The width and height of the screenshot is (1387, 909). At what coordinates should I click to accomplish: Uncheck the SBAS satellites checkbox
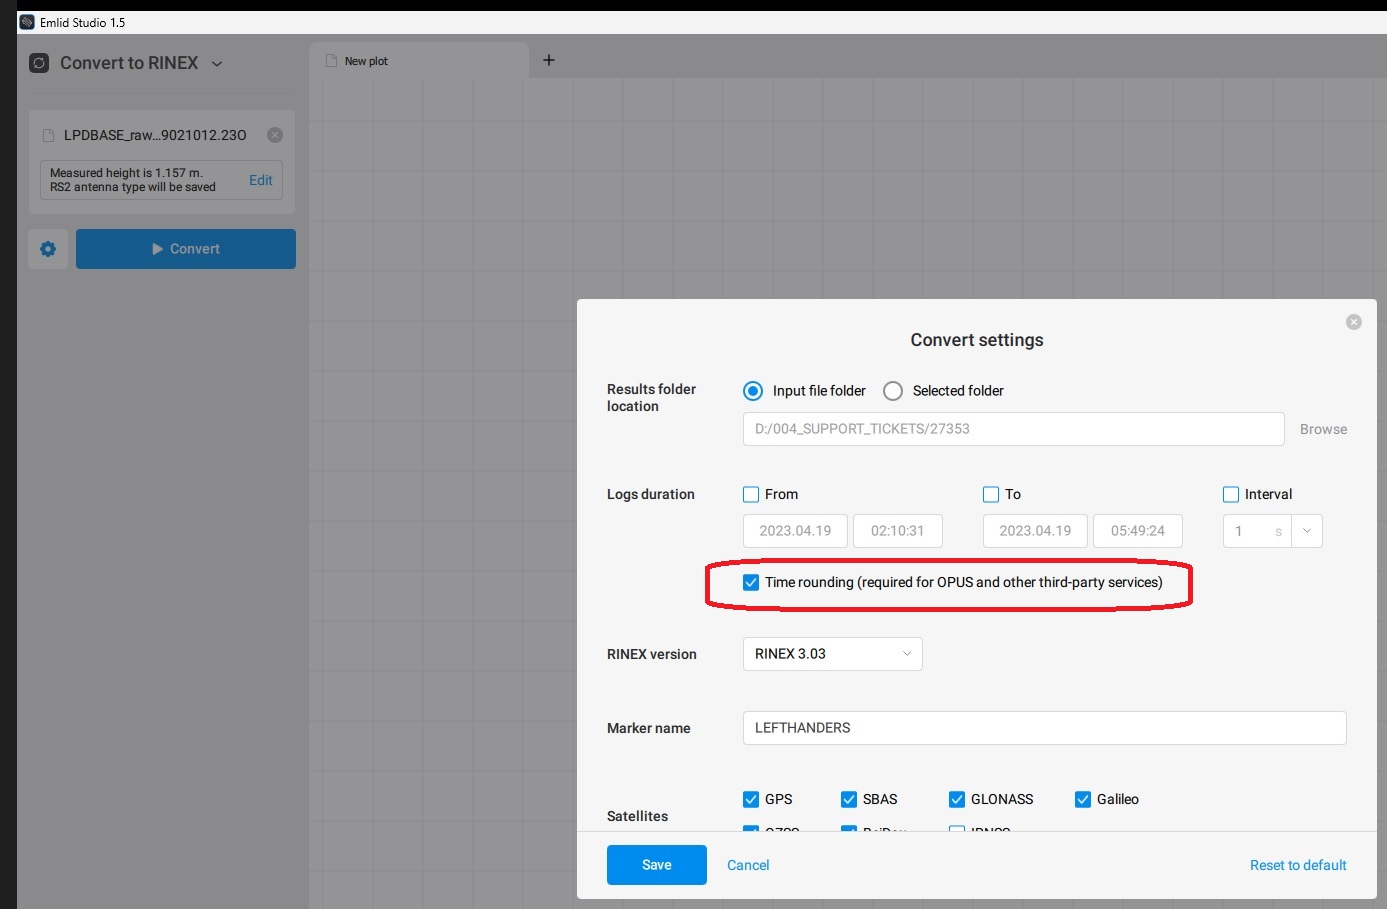849,799
